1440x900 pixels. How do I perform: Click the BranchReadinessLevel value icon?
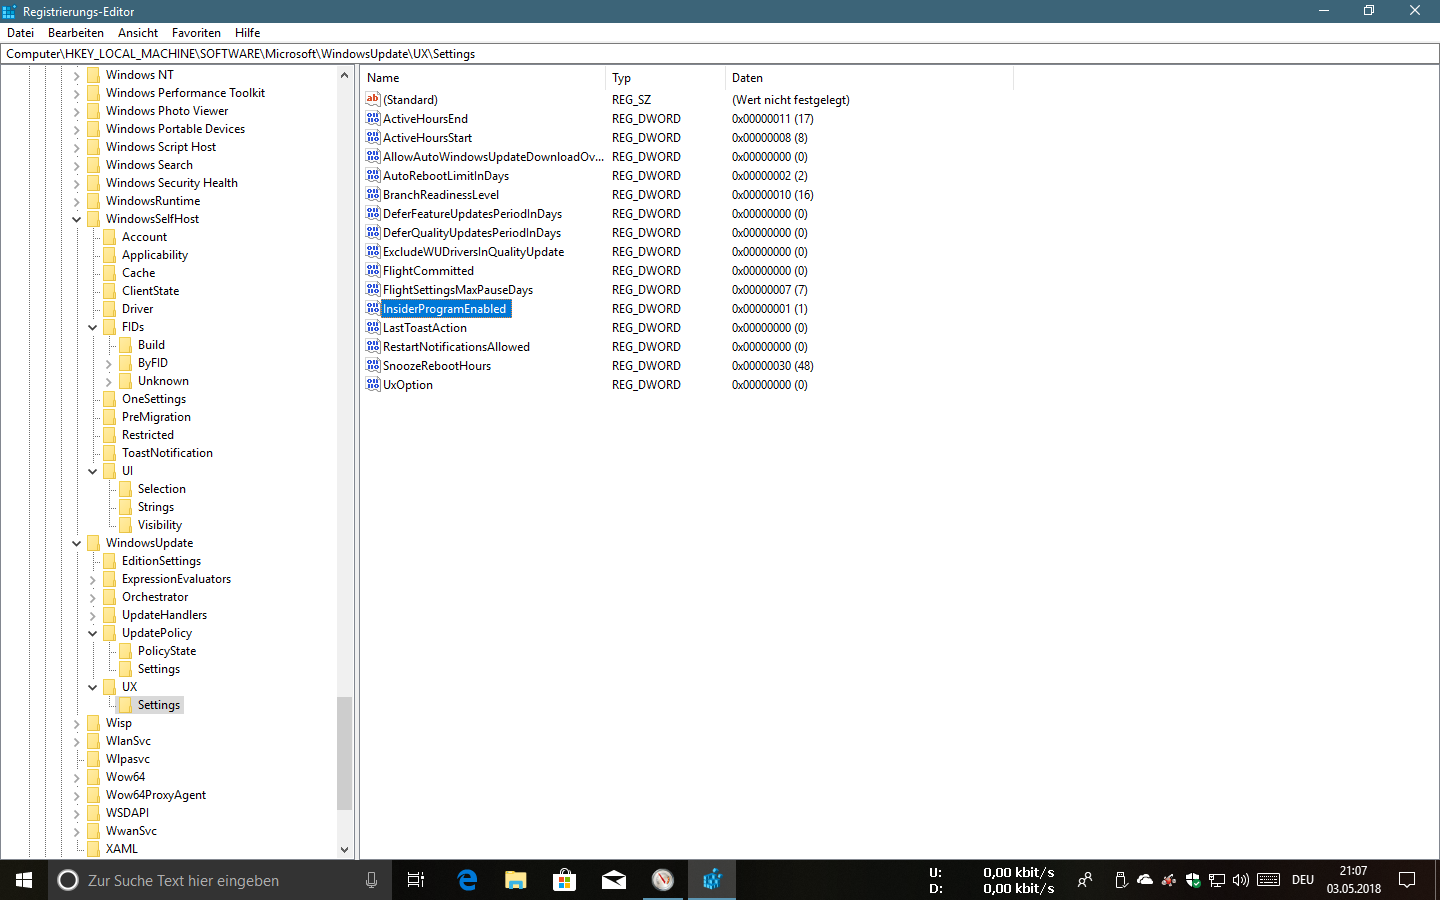tap(373, 194)
